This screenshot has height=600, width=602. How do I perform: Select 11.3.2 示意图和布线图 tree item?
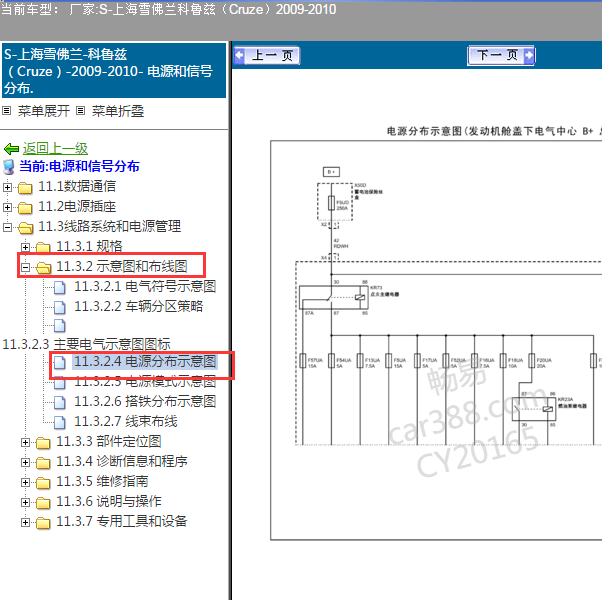click(122, 266)
